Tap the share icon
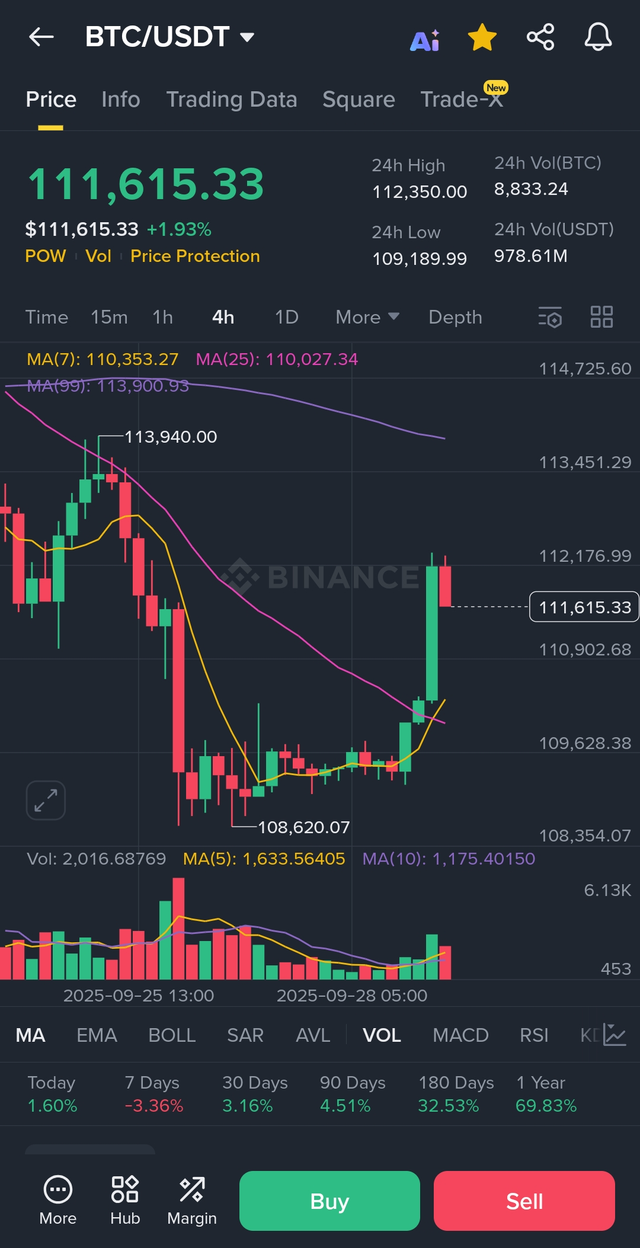 (x=540, y=38)
